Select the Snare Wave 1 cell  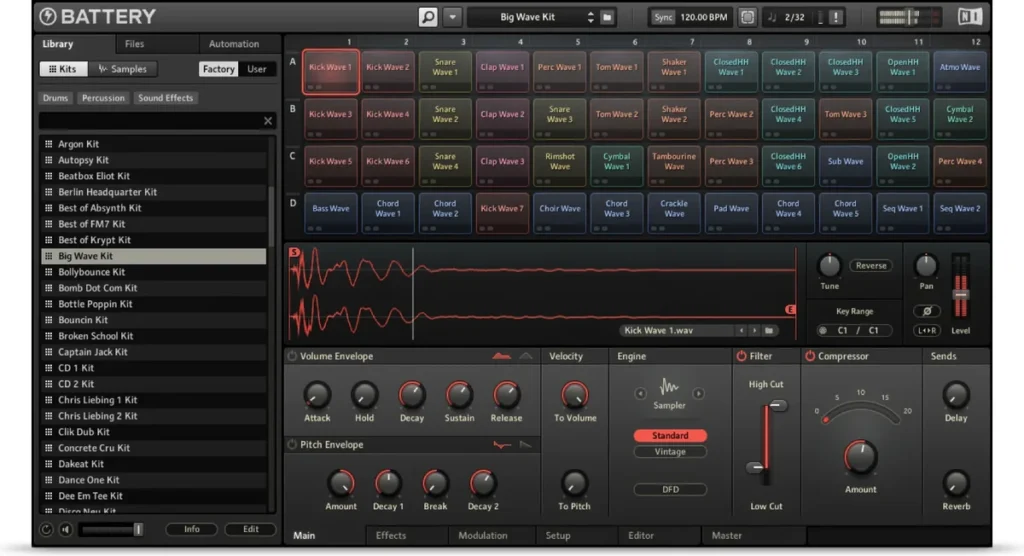445,71
